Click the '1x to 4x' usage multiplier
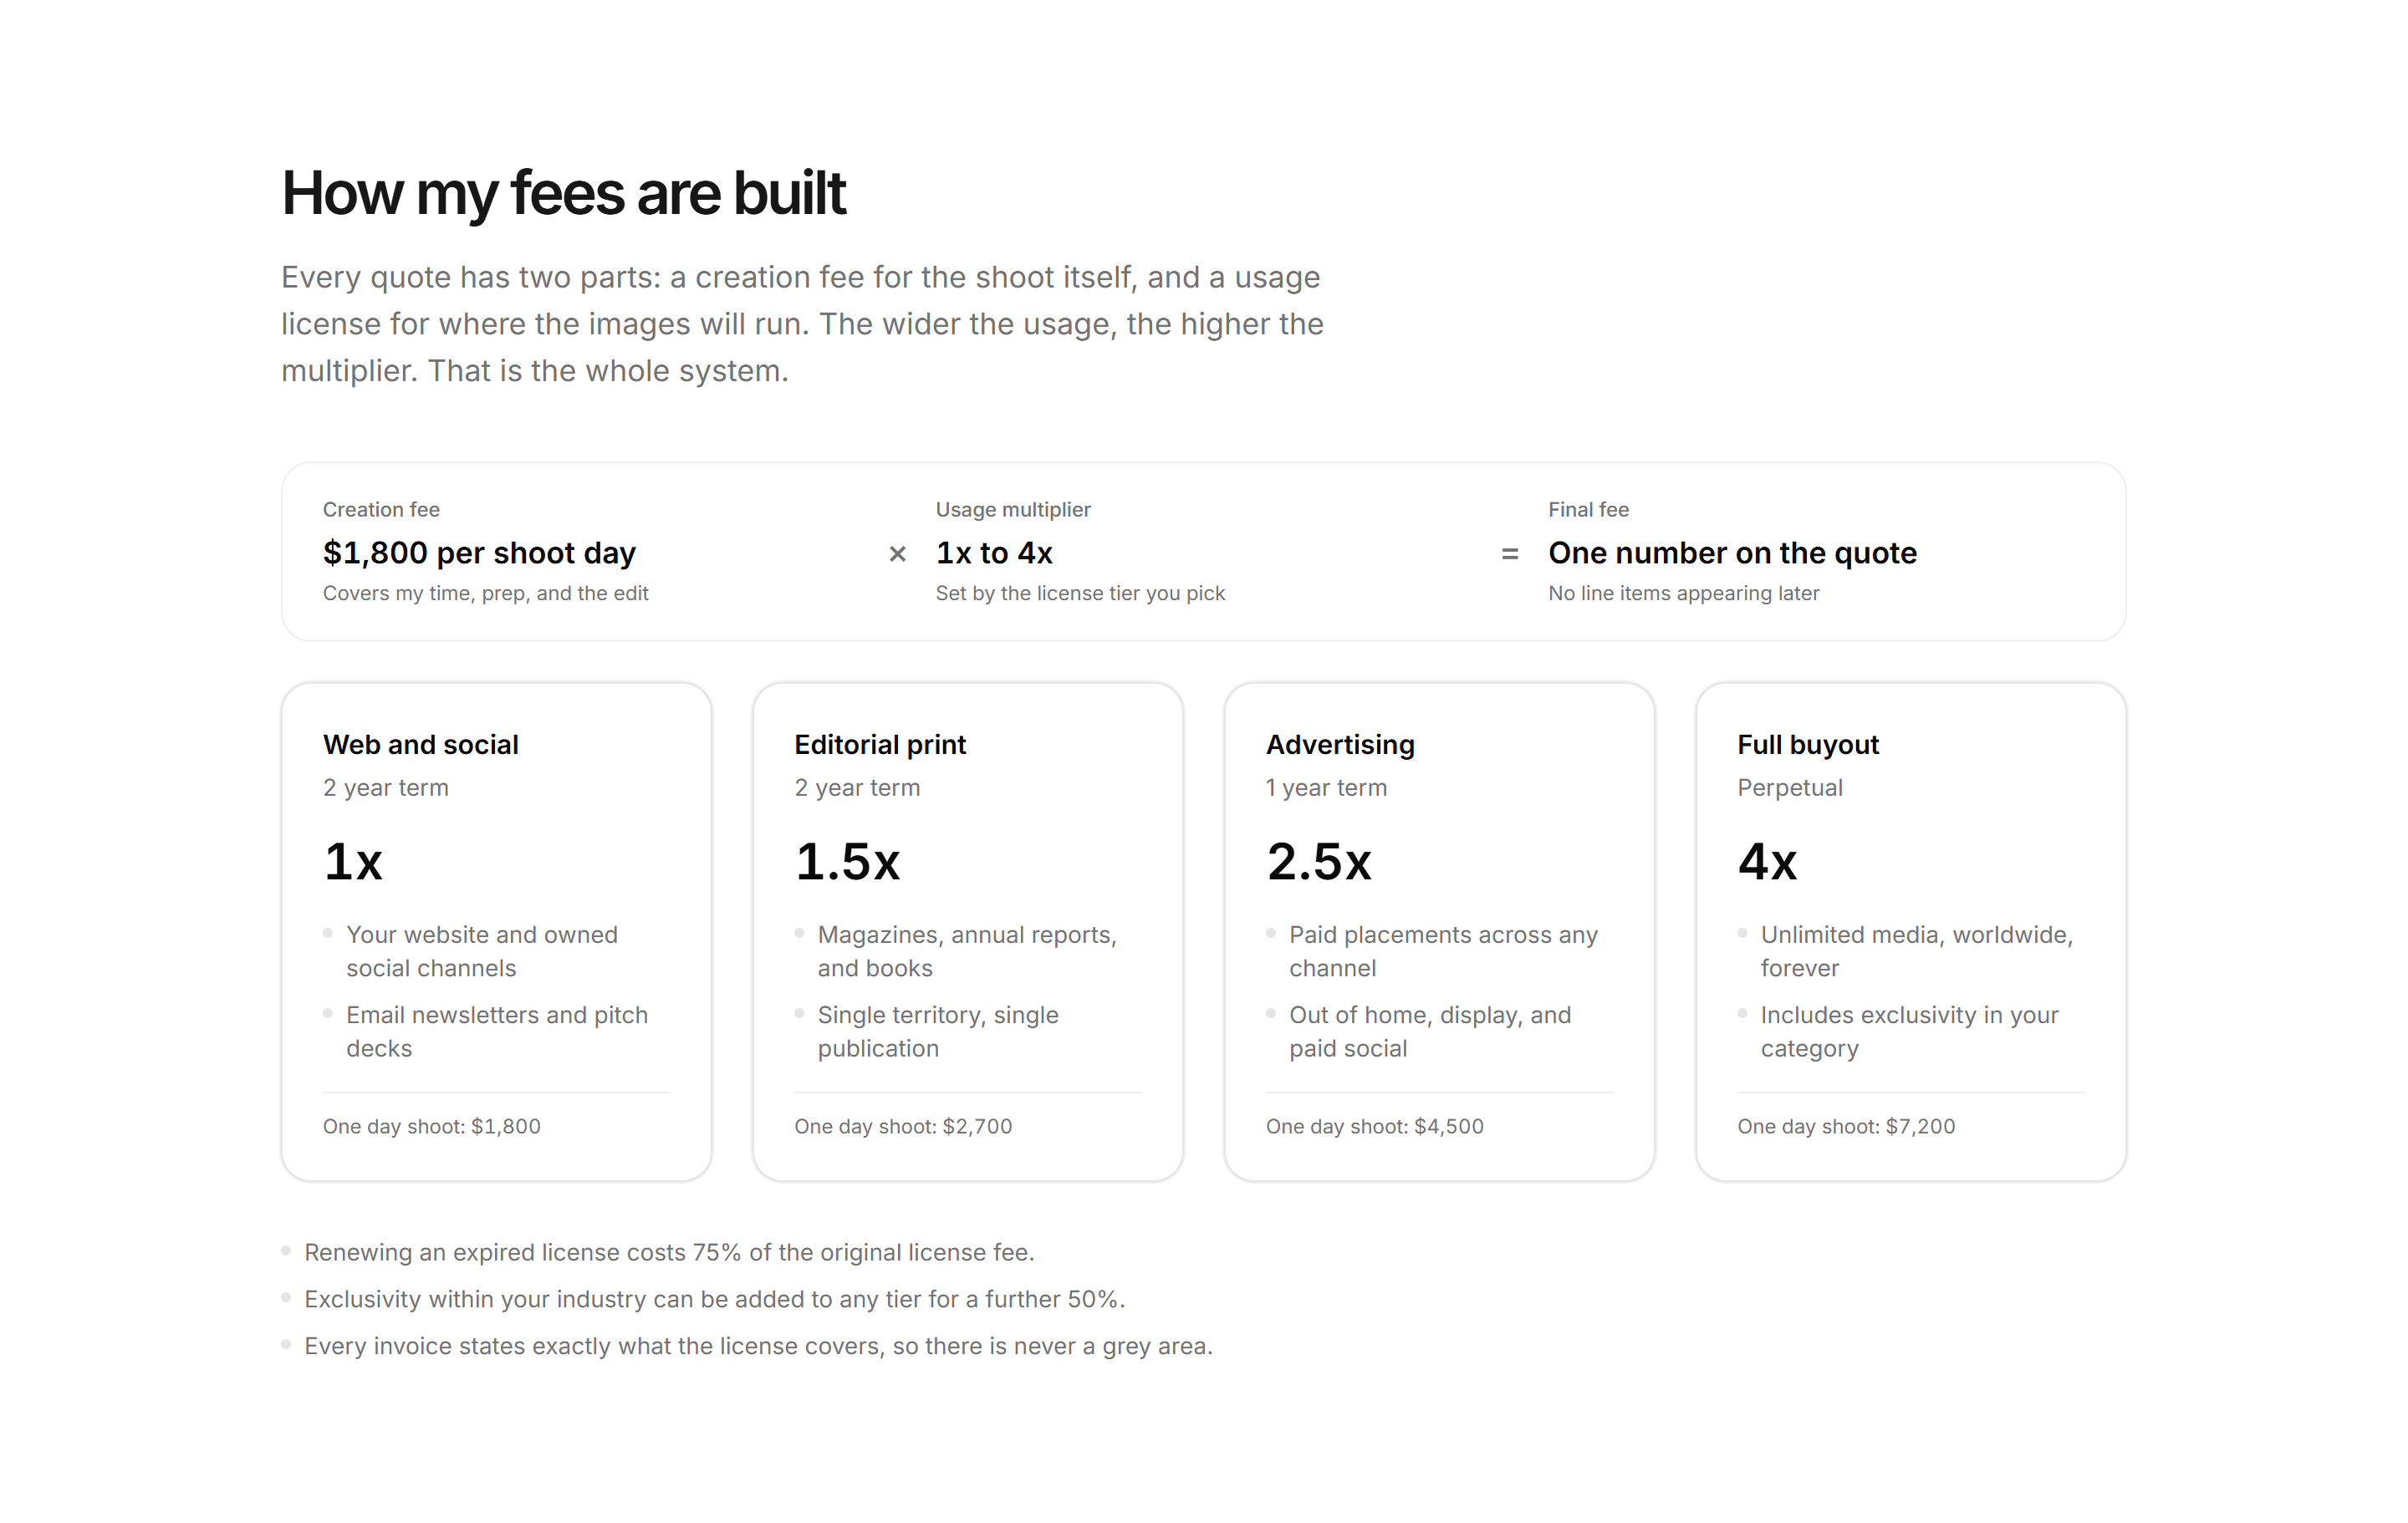Viewport: 2408px width, 1523px height. 994,553
